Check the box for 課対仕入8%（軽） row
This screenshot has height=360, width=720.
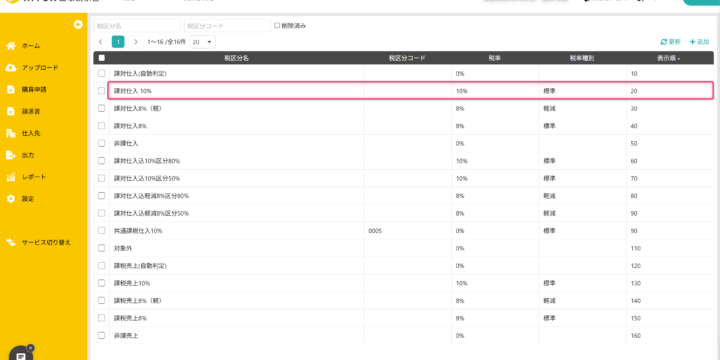(101, 108)
